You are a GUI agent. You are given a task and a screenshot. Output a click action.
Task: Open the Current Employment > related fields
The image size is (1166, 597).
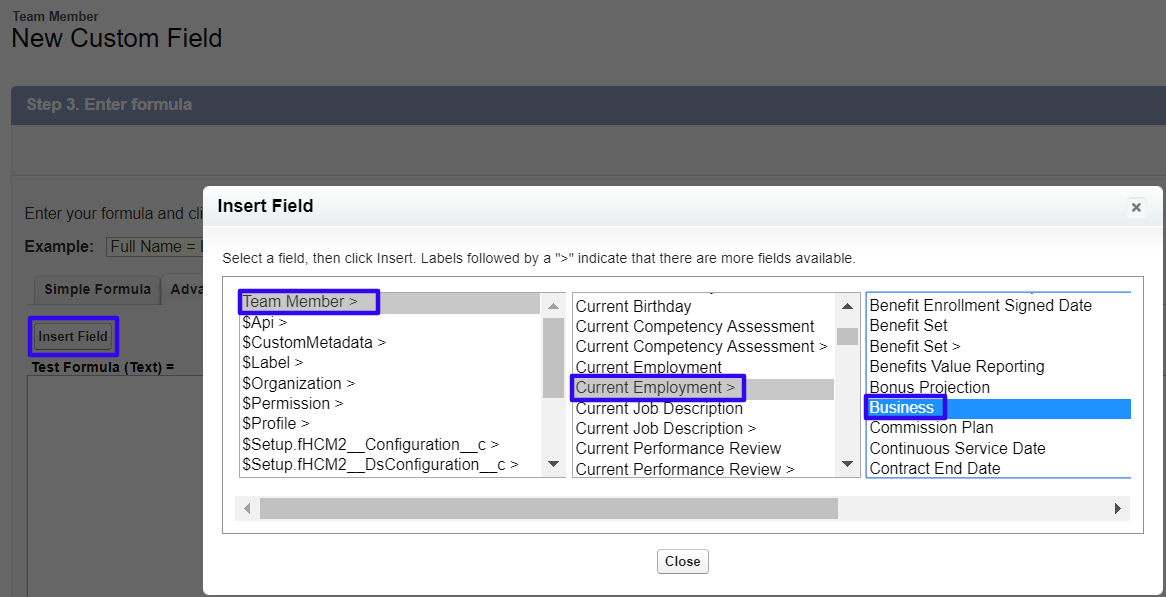pyautogui.click(x=655, y=387)
